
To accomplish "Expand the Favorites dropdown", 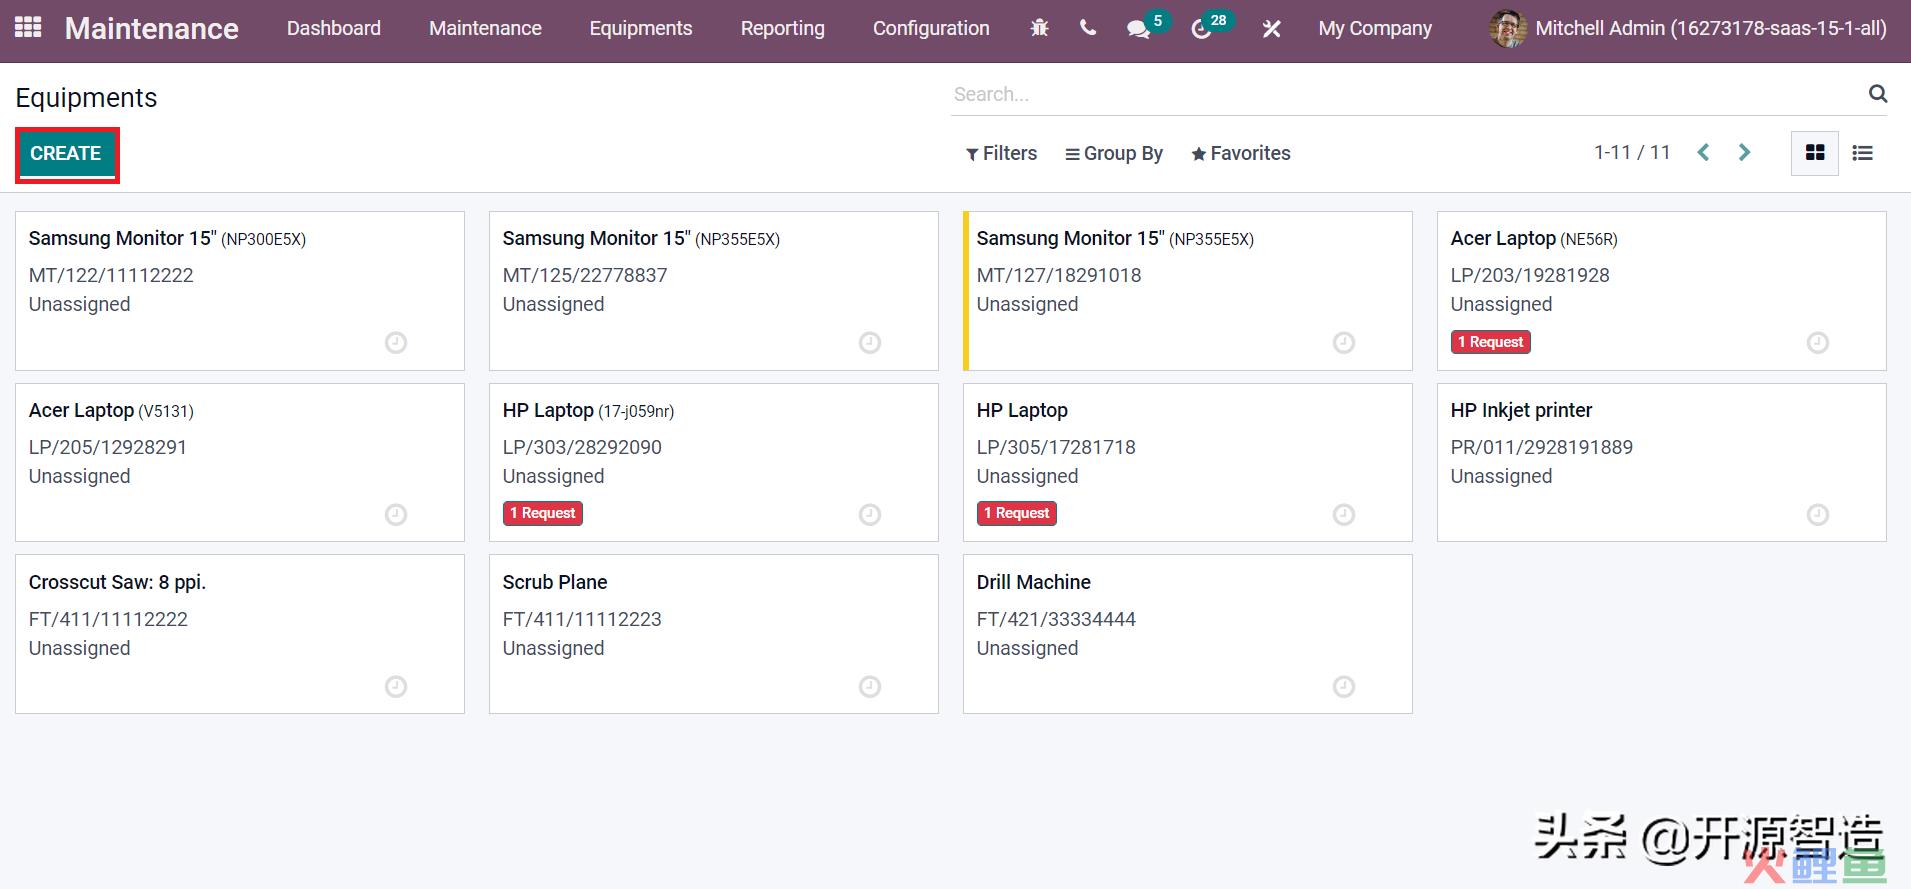I will pos(1241,153).
